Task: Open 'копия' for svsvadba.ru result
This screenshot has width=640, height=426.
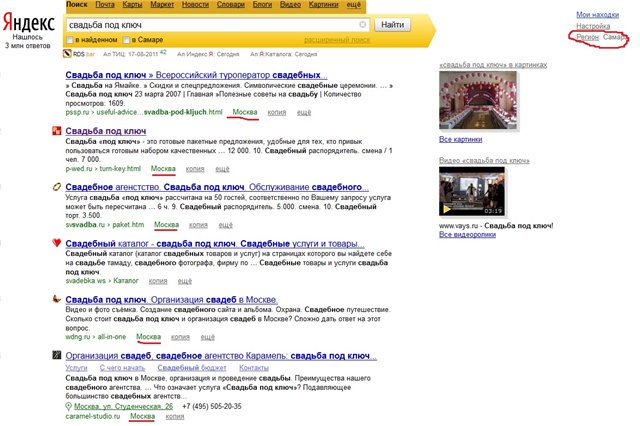Action: point(198,225)
